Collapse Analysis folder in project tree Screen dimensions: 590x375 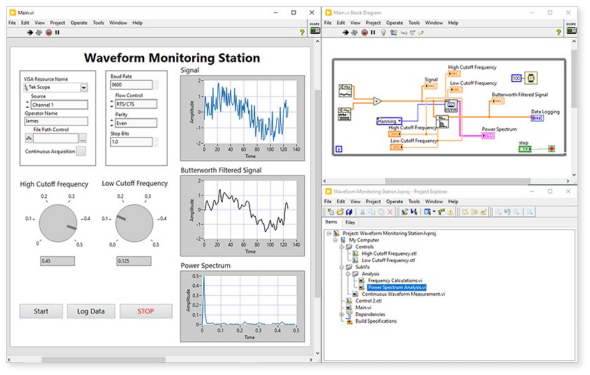[348, 274]
